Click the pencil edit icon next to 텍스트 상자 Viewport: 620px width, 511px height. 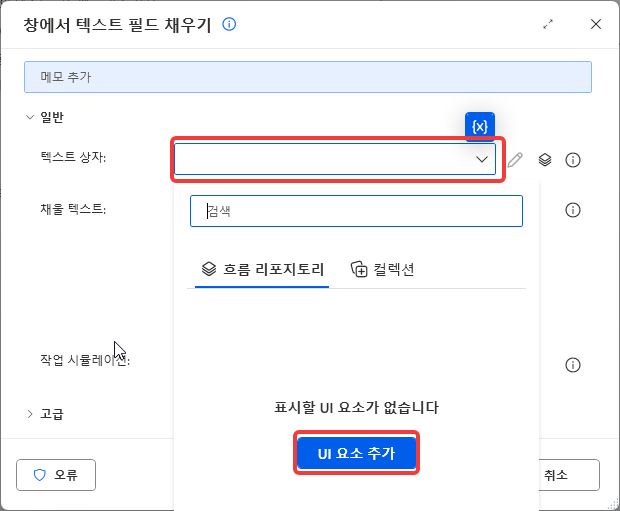(x=515, y=160)
